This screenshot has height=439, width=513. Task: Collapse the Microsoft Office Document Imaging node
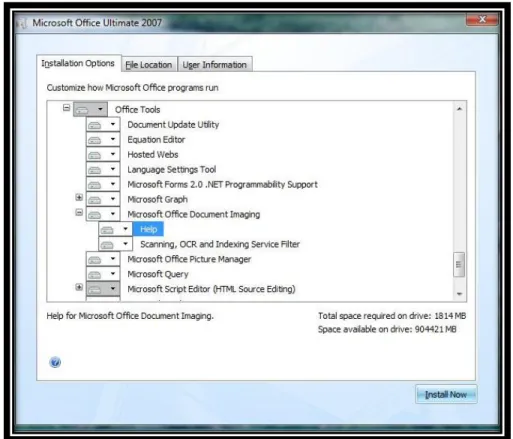(x=79, y=212)
